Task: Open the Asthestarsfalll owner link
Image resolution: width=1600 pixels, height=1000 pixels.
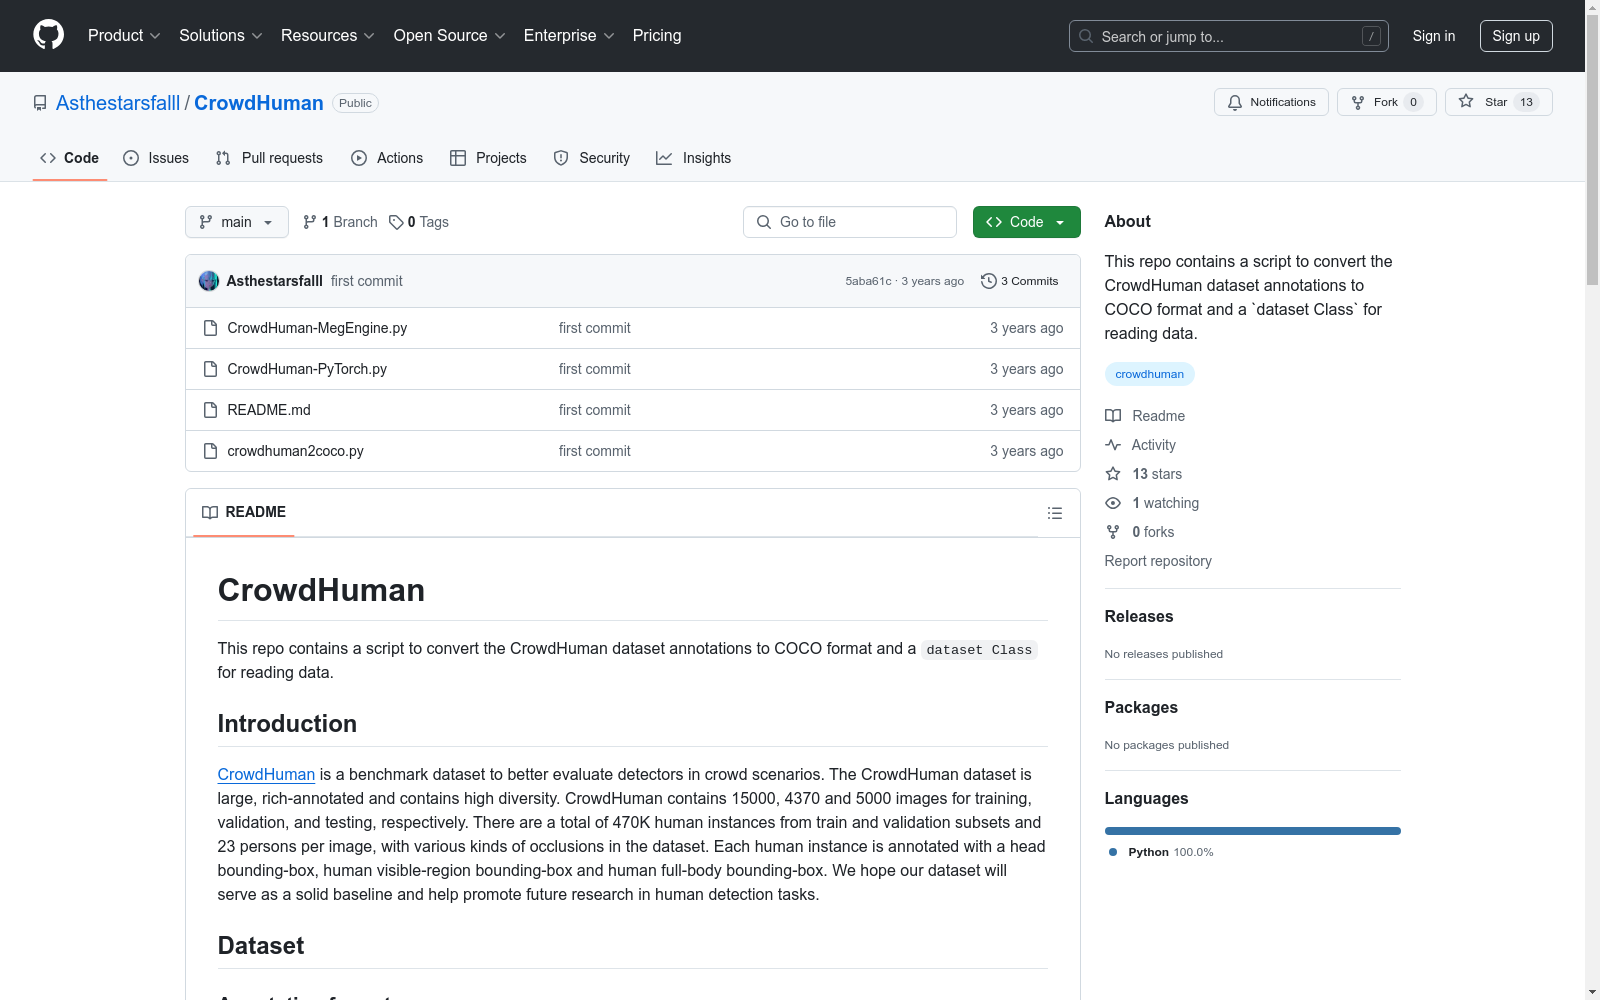Action: pos(118,103)
